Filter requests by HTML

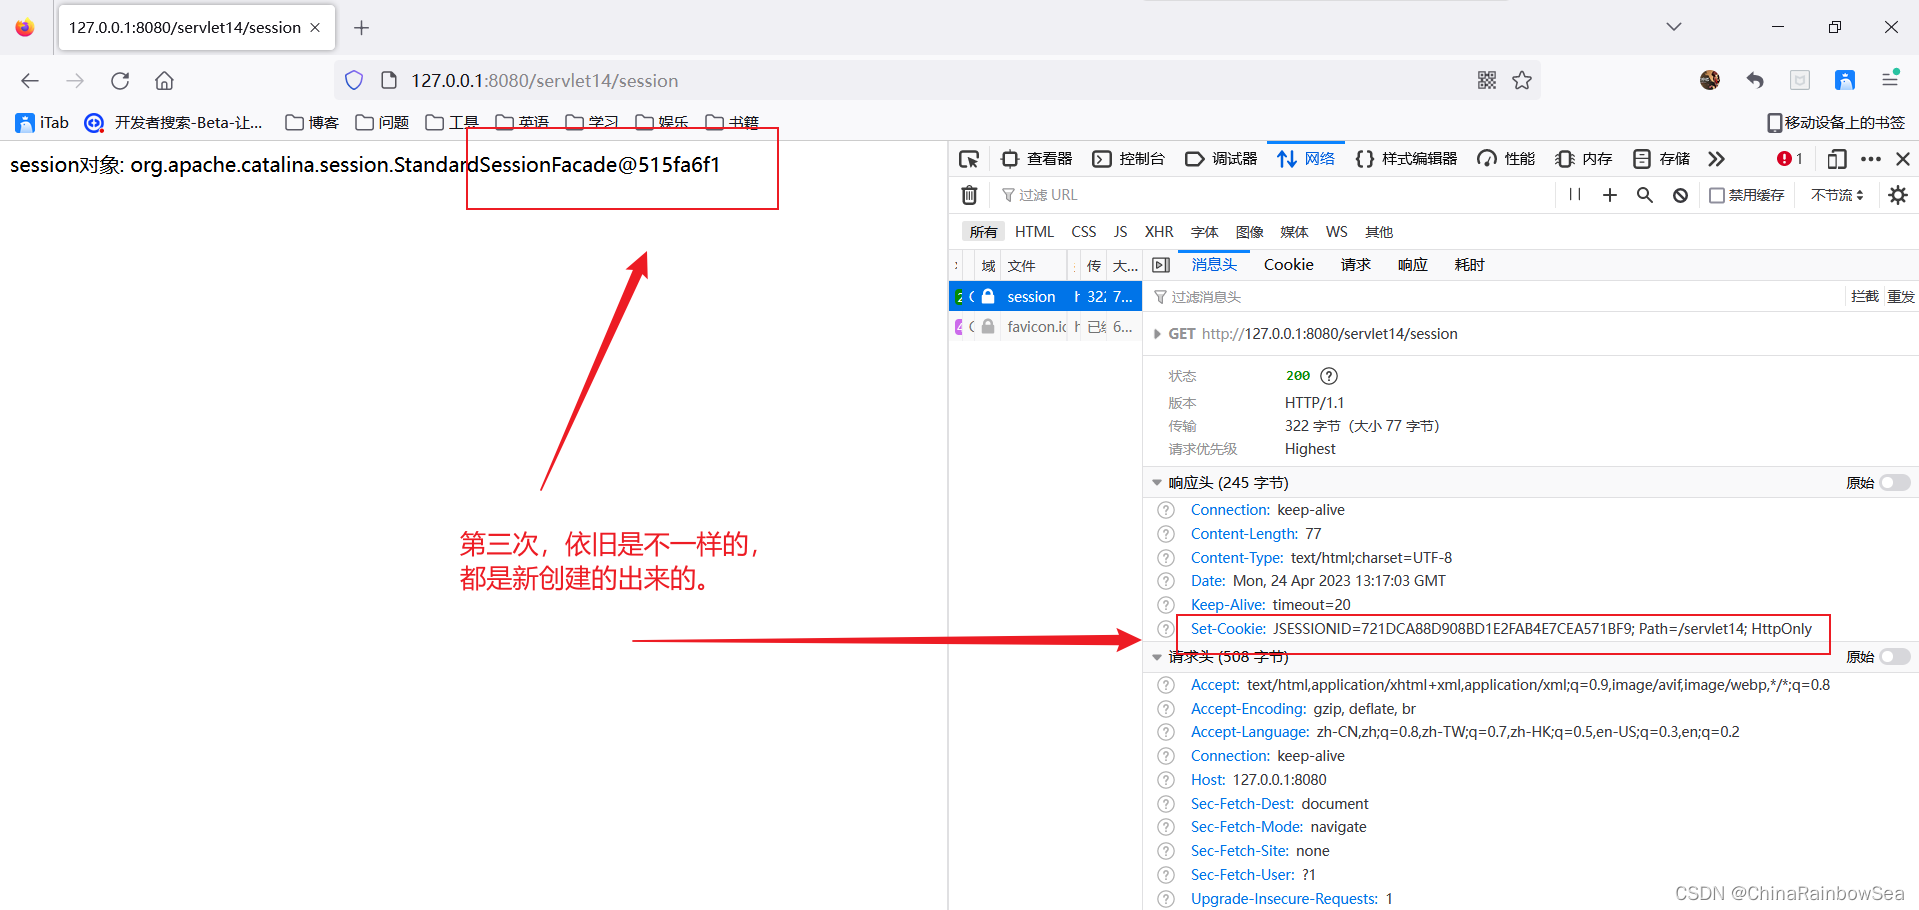coord(1034,232)
